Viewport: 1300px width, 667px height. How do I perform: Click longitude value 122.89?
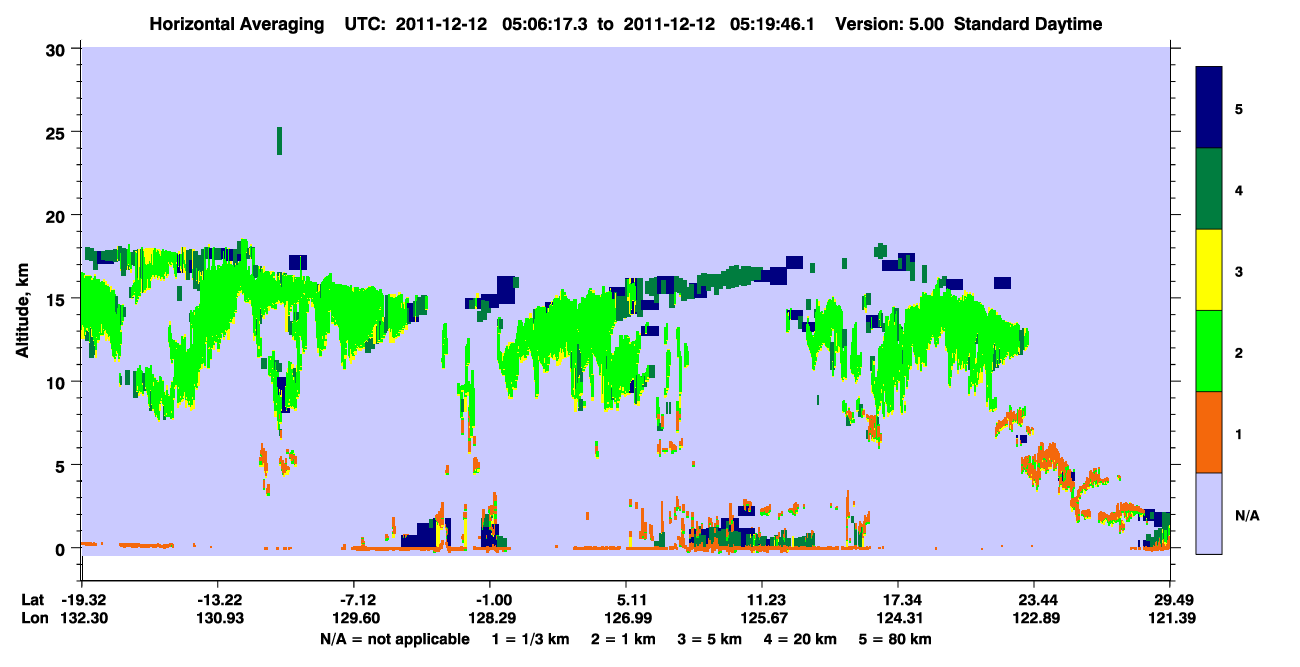point(1034,619)
